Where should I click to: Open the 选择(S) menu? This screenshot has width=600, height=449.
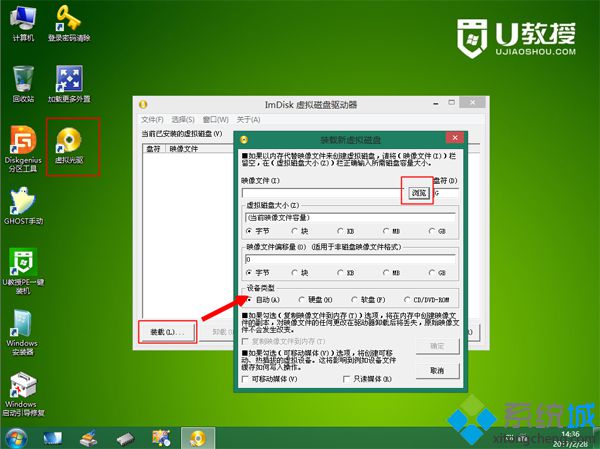183,120
